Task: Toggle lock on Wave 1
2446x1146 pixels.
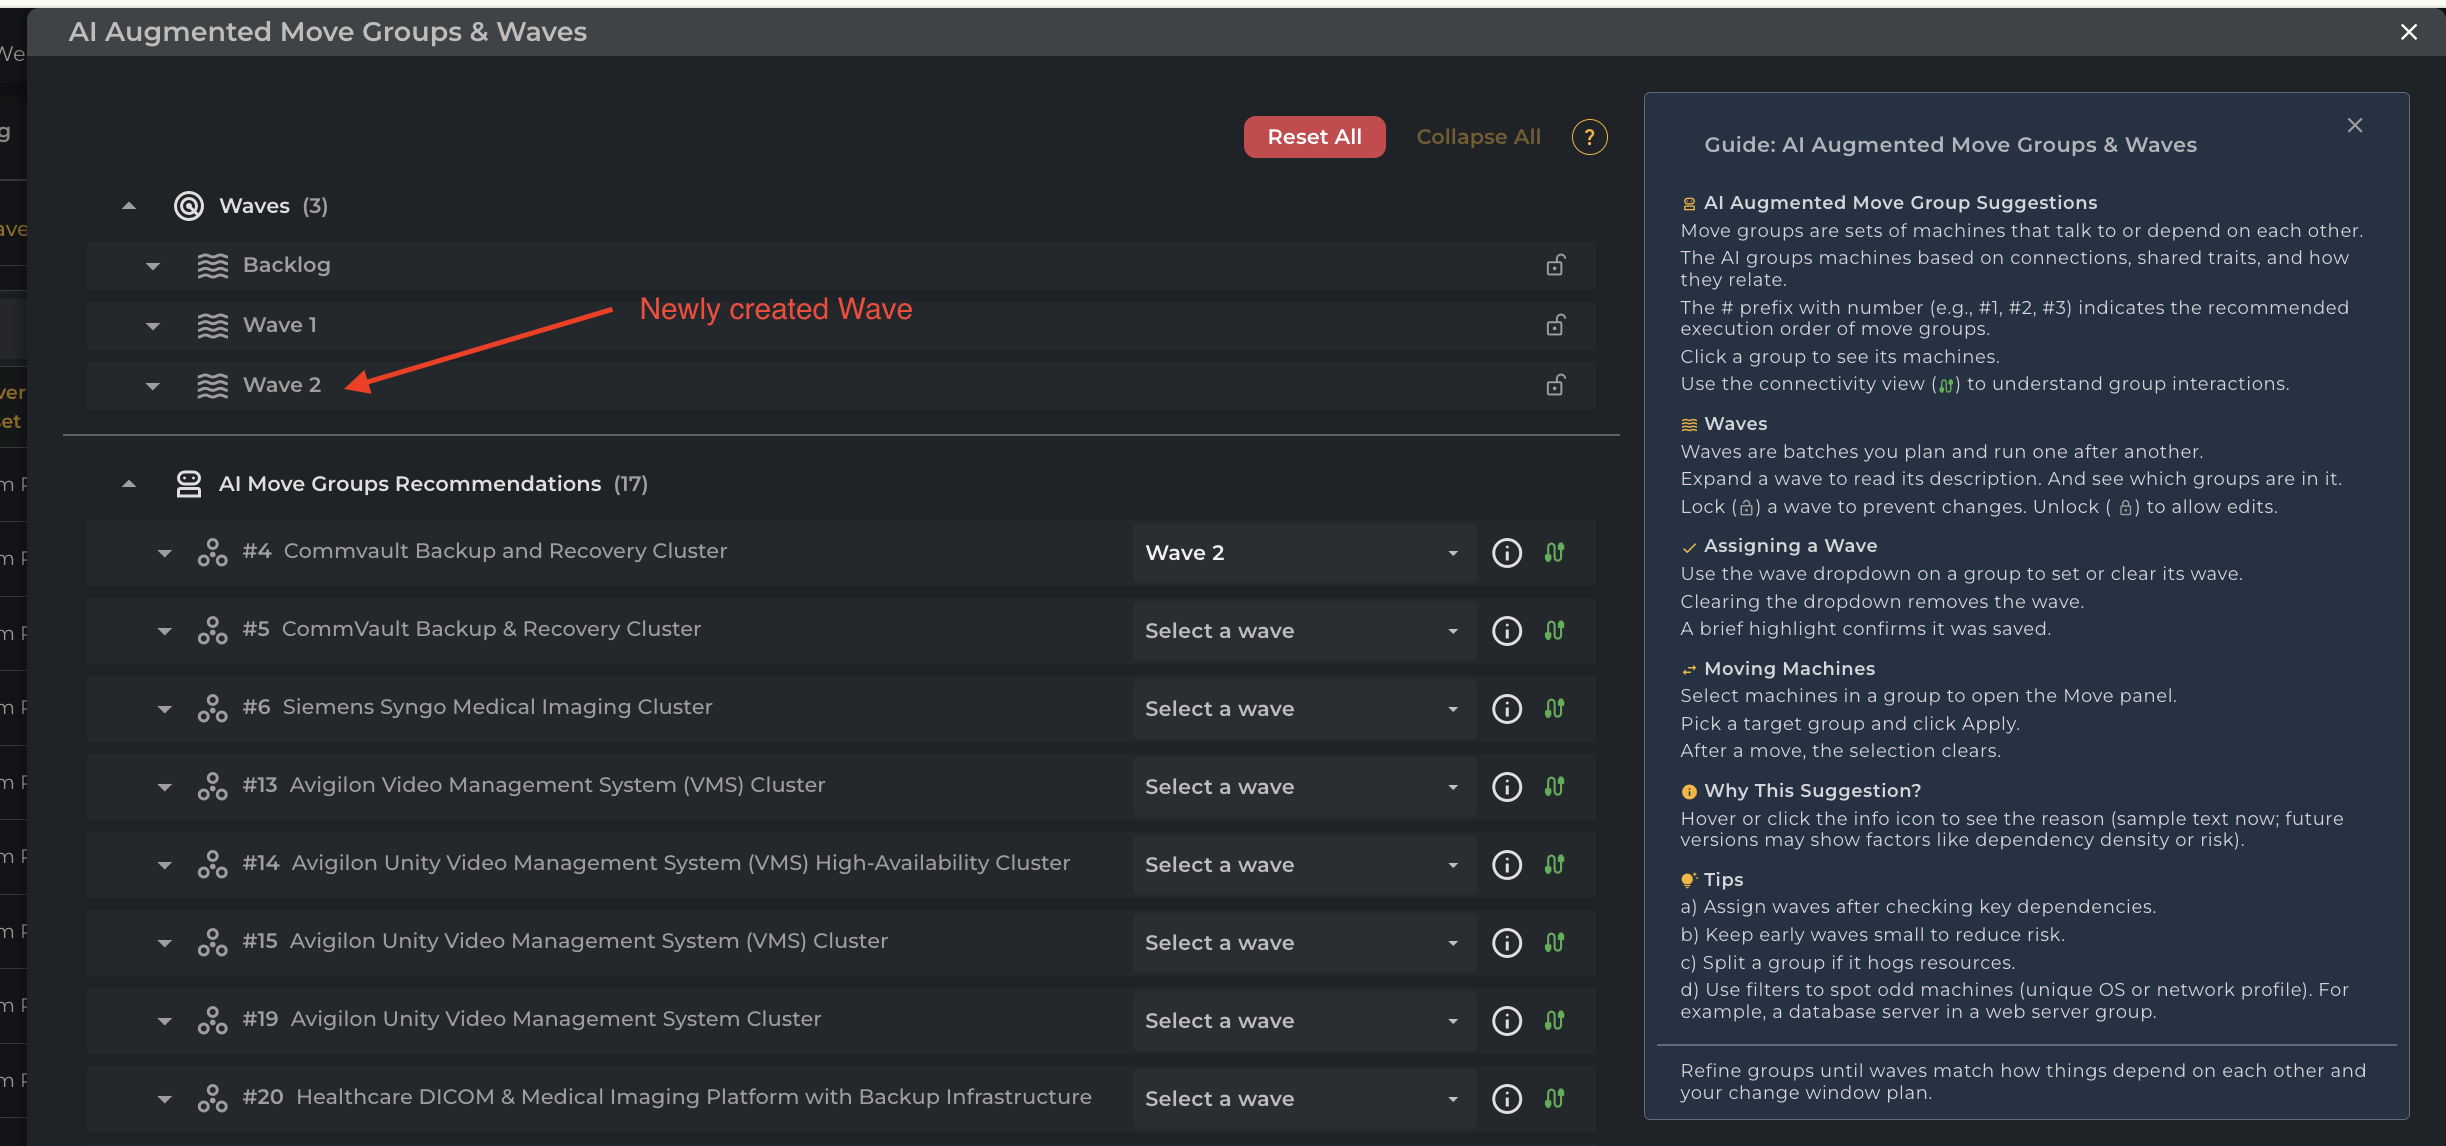Action: [1555, 325]
